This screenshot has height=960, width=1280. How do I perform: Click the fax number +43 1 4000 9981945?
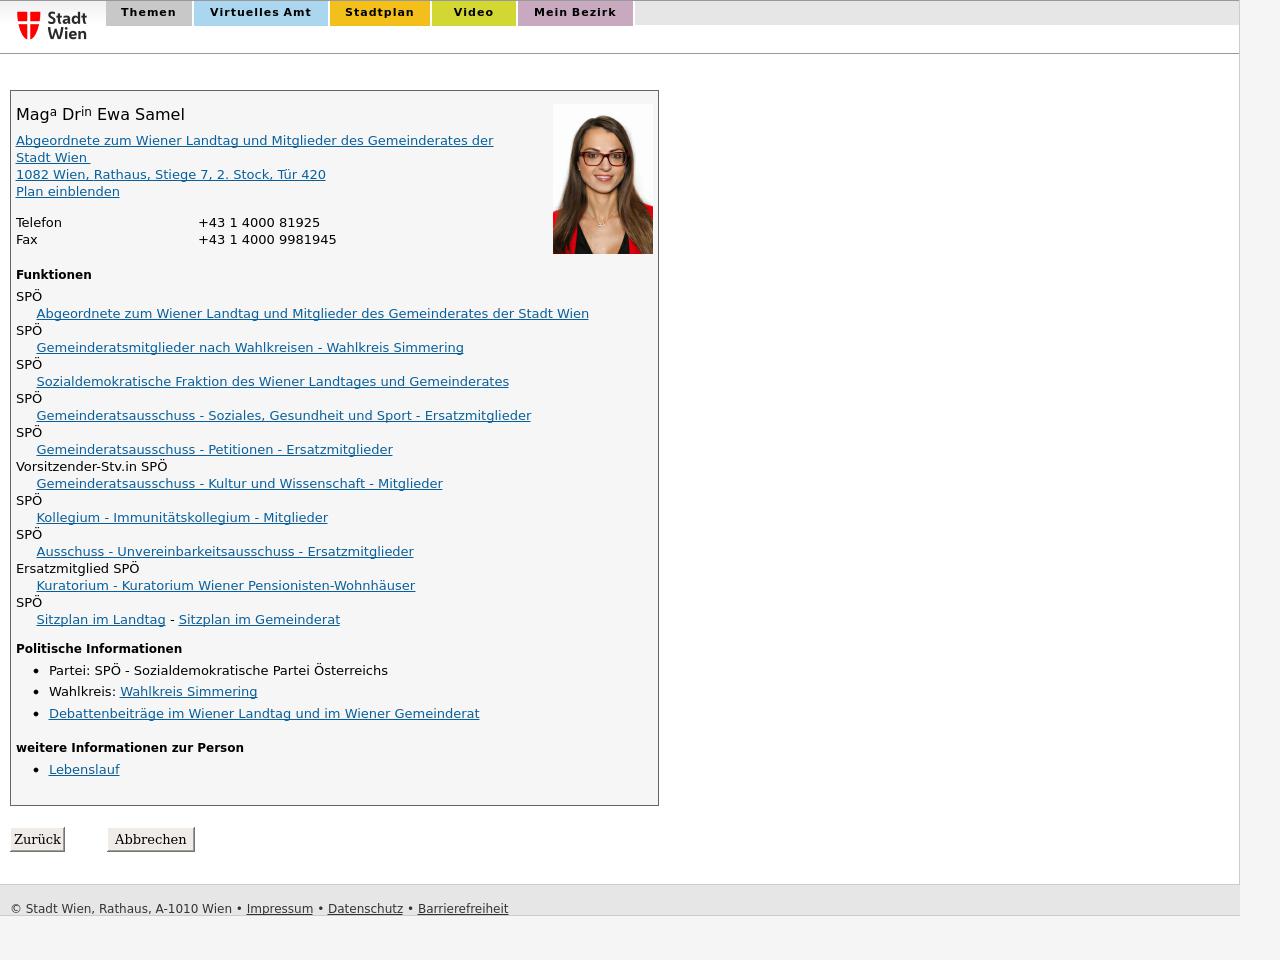pos(267,239)
